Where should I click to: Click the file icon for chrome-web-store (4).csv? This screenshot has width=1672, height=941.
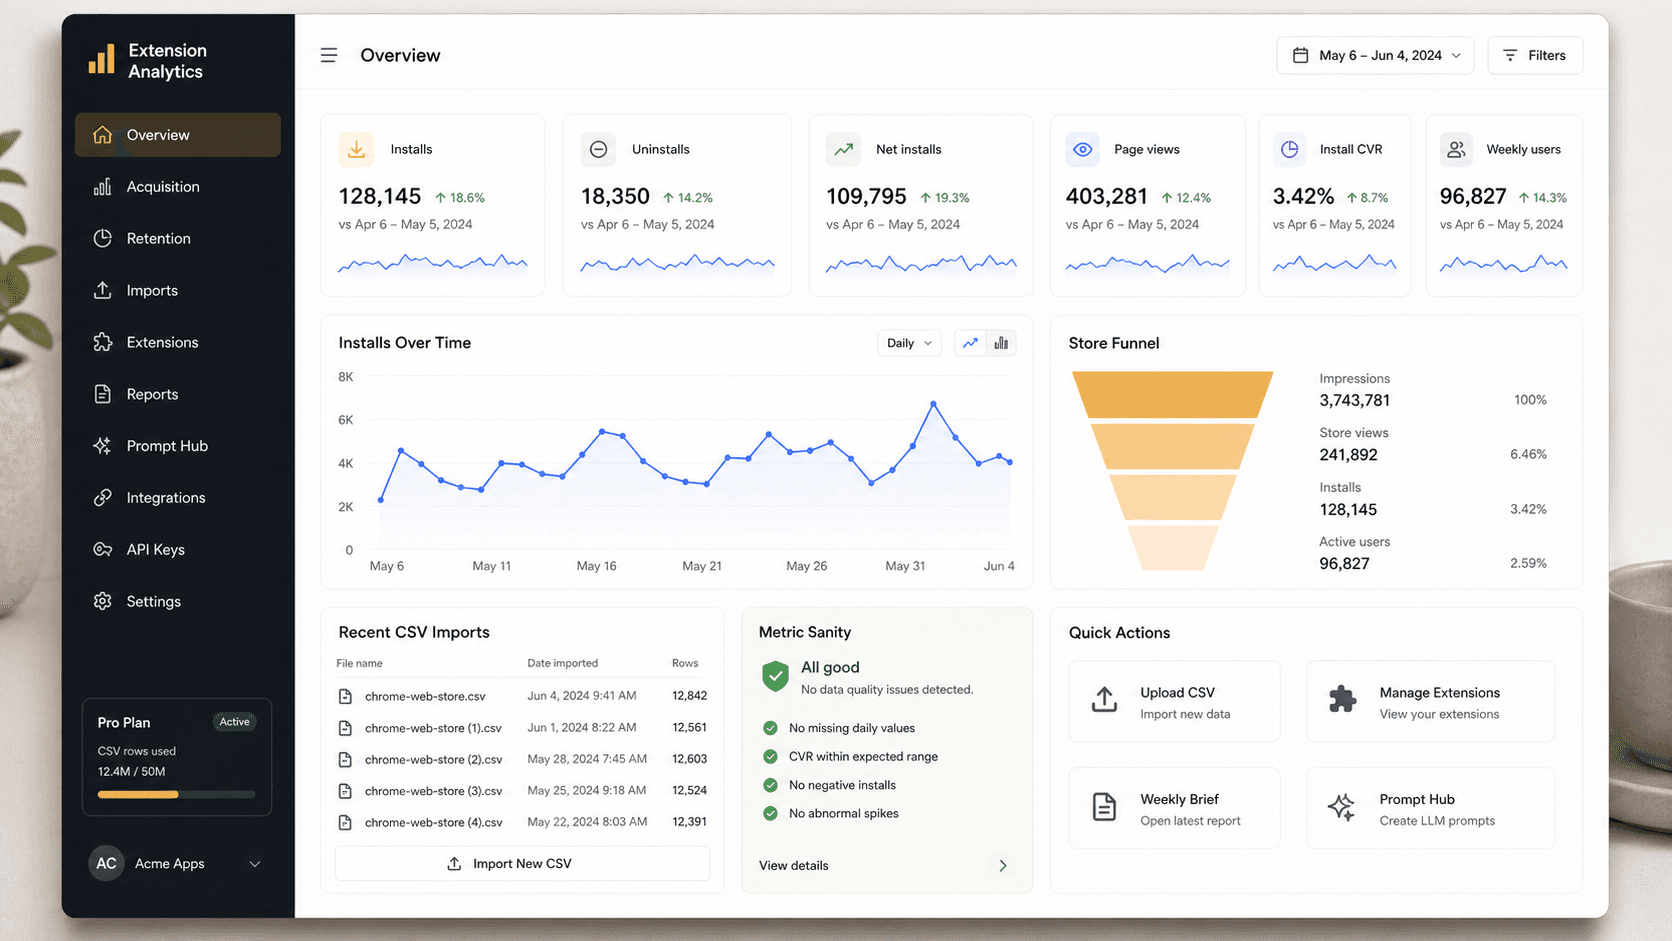(345, 822)
